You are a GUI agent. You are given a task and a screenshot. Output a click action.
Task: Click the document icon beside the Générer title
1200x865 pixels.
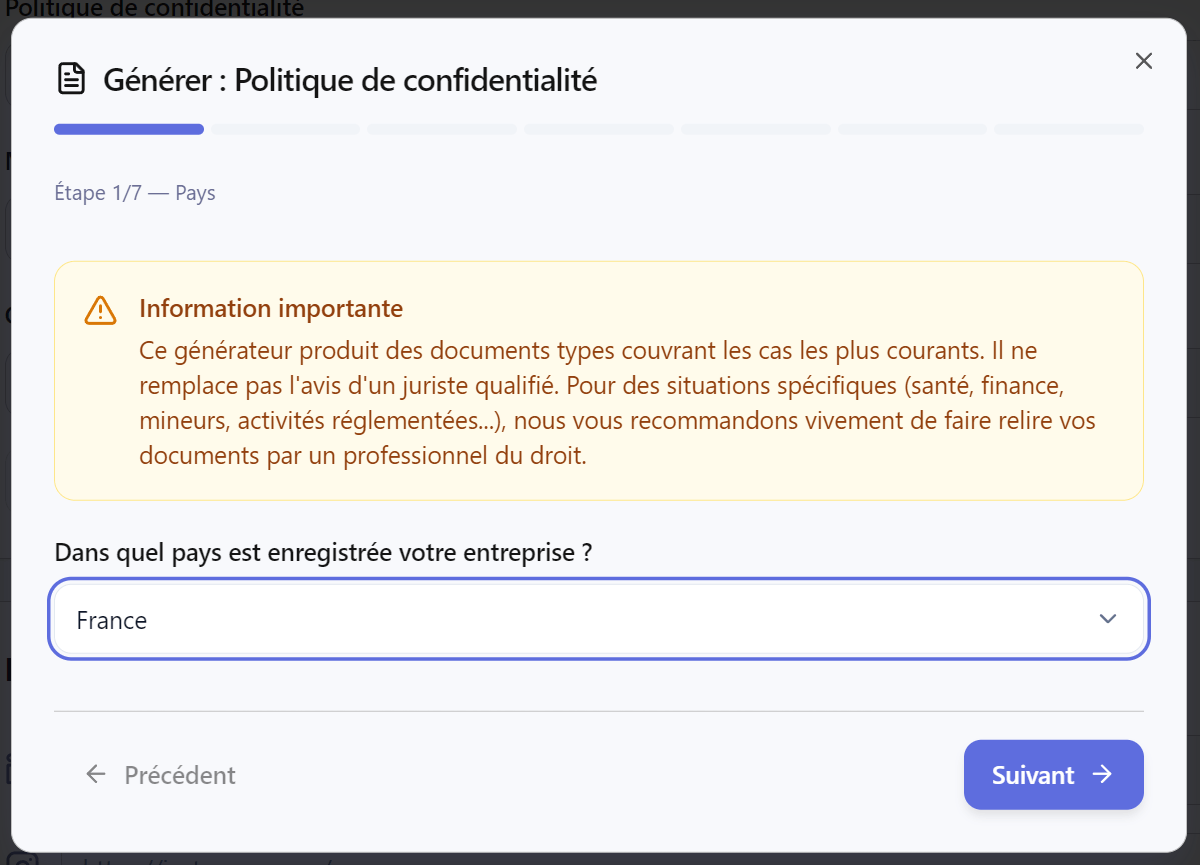(70, 79)
